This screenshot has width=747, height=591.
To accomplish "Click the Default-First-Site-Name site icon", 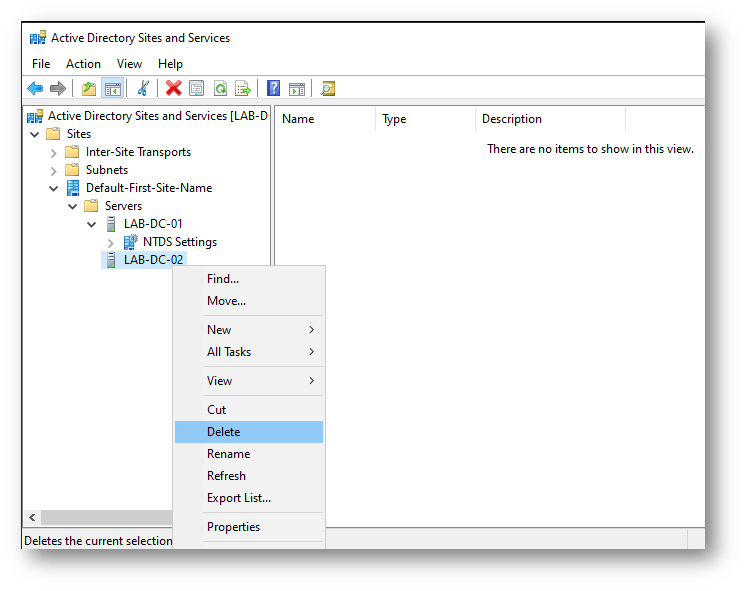I will coord(73,188).
